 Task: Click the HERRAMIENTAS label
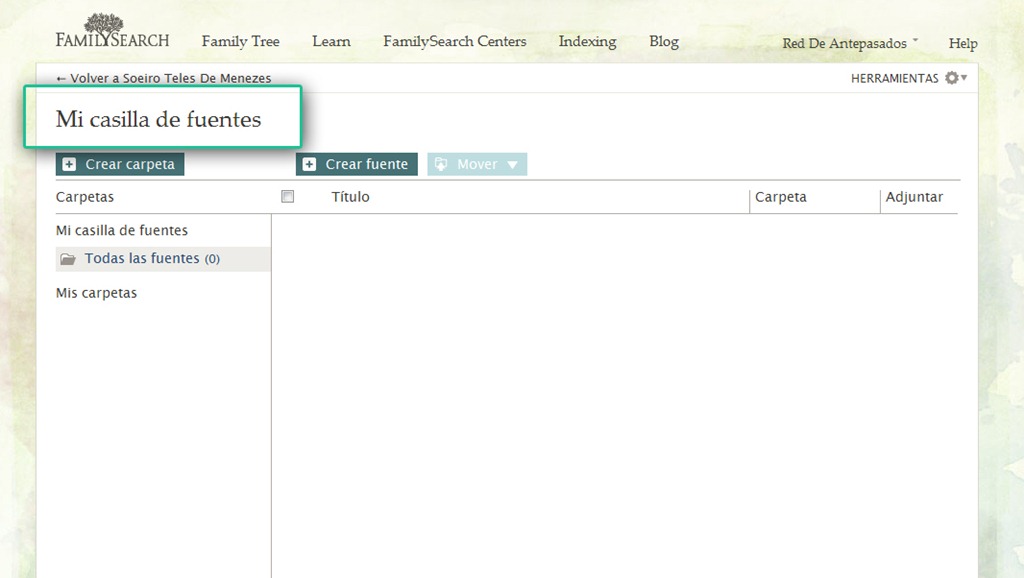[894, 78]
